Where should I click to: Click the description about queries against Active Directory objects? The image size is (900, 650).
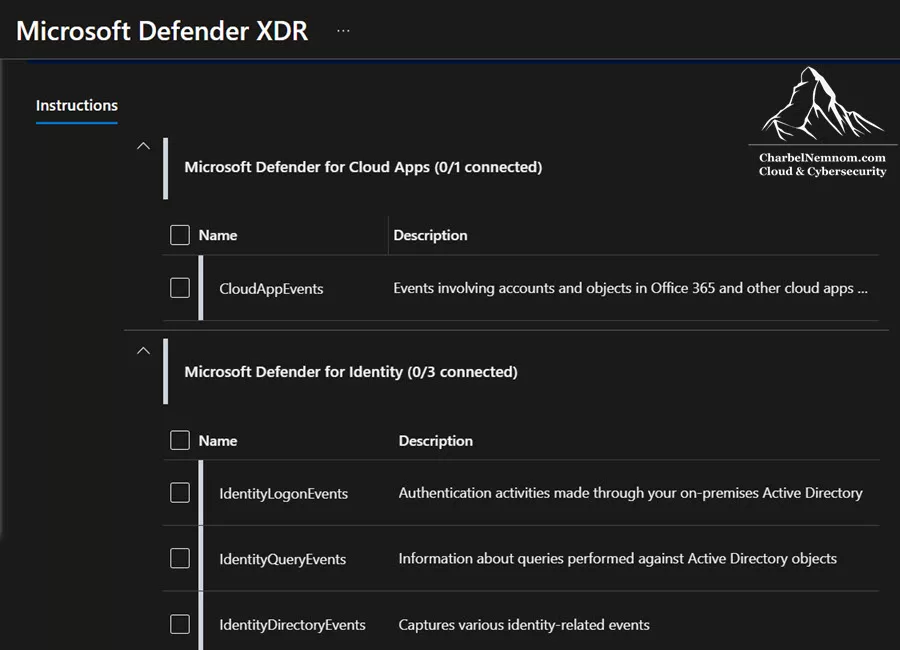click(618, 559)
